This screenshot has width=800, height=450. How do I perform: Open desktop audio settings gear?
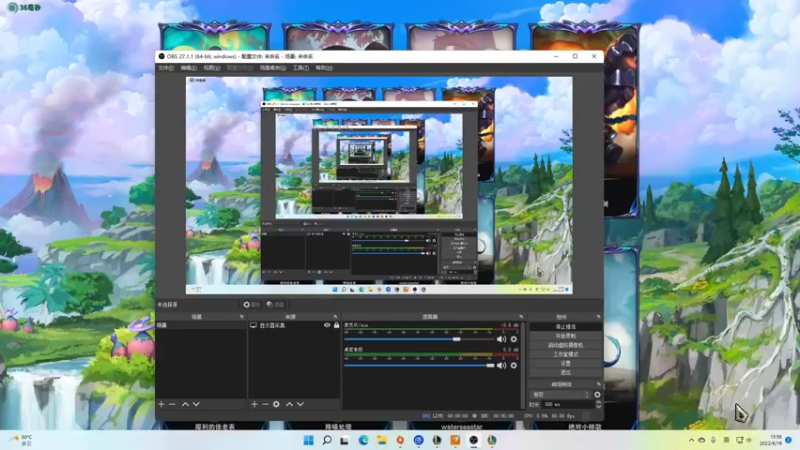tap(514, 365)
